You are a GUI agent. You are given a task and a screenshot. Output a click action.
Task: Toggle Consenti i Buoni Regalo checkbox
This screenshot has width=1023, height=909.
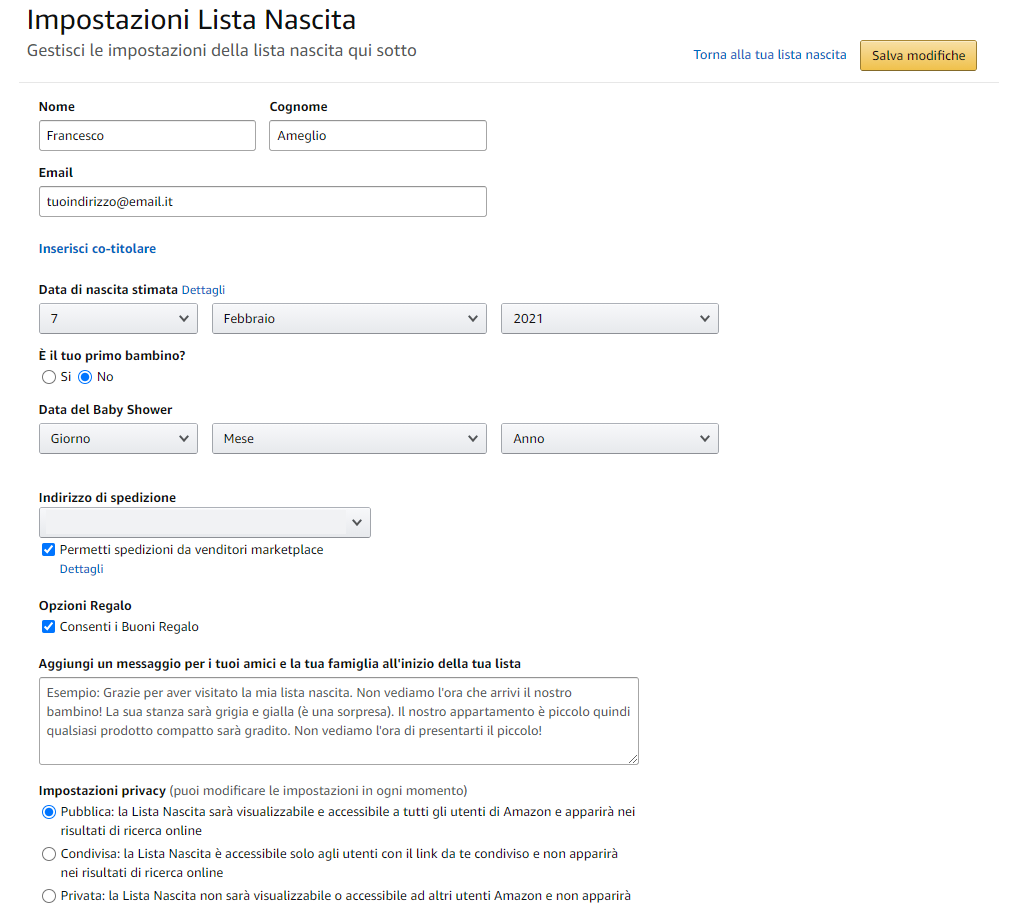48,626
